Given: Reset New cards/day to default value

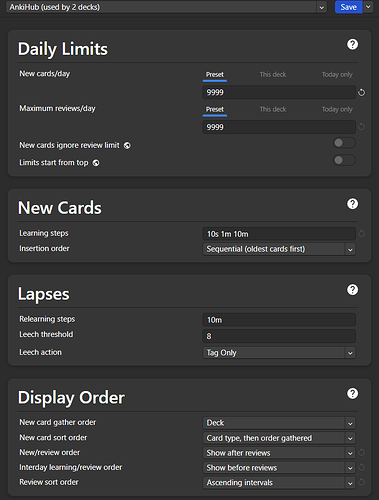Looking at the screenshot, I should point(361,92).
